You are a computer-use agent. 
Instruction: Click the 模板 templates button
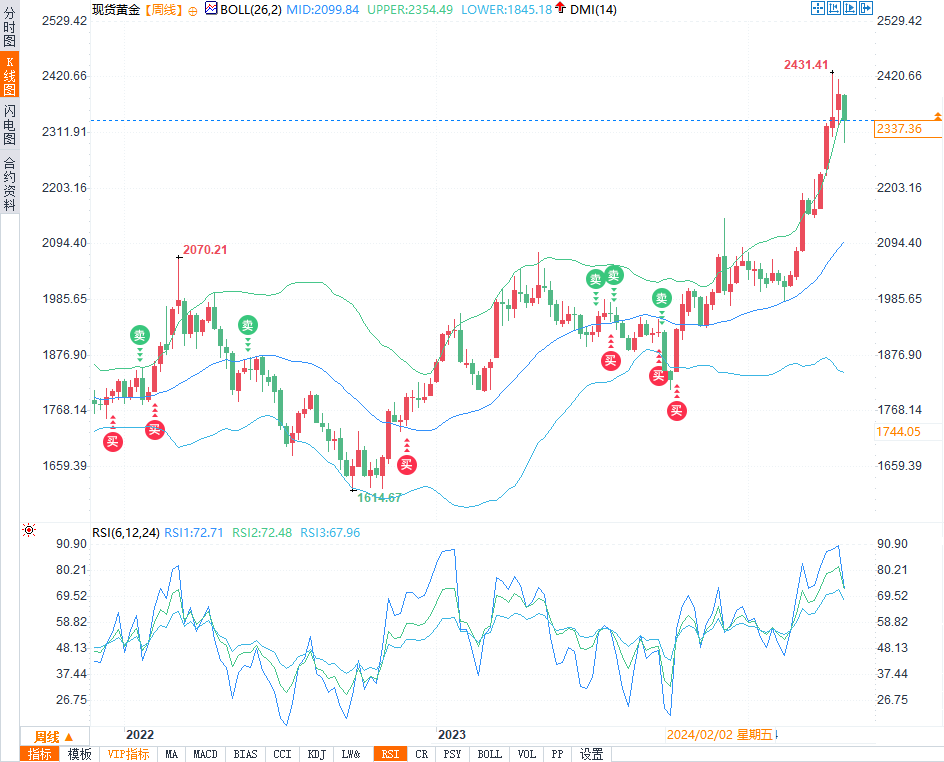tap(78, 754)
